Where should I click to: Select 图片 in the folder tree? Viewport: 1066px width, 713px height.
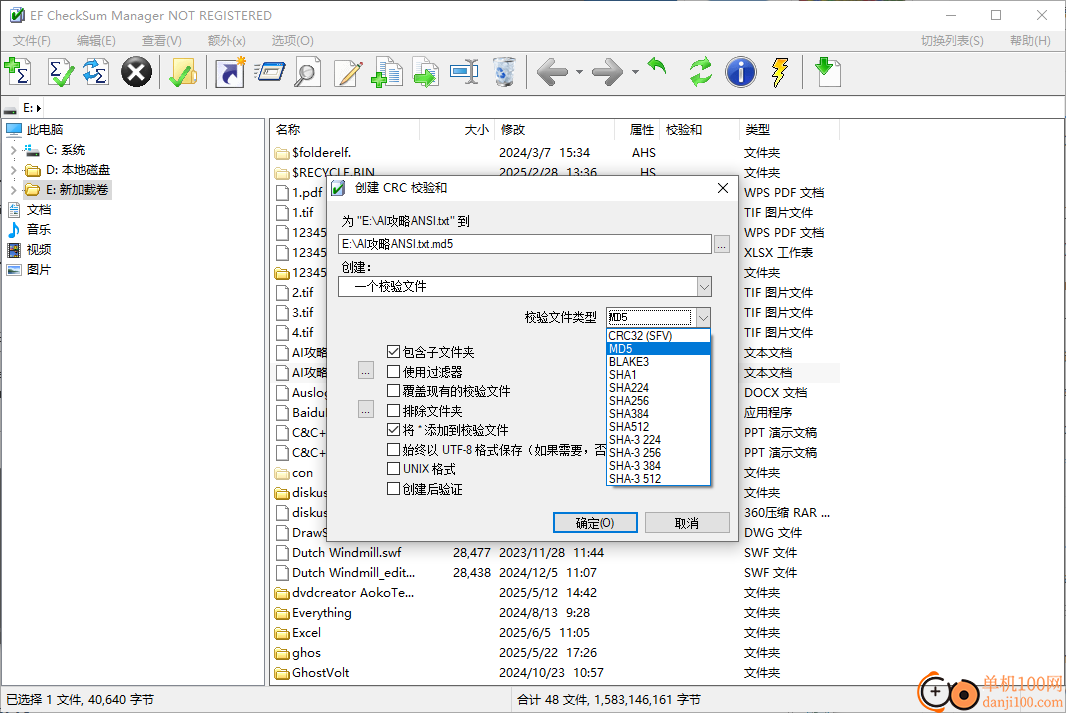tap(39, 270)
